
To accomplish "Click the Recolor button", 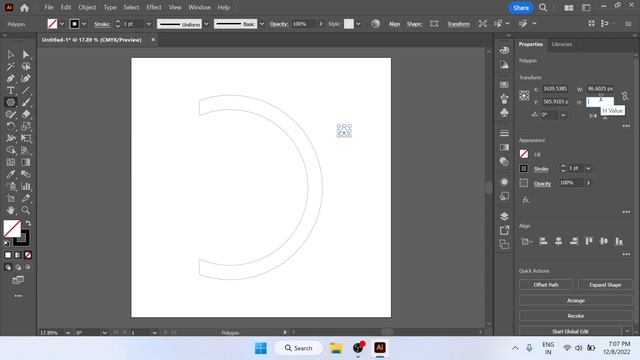I will tap(576, 316).
